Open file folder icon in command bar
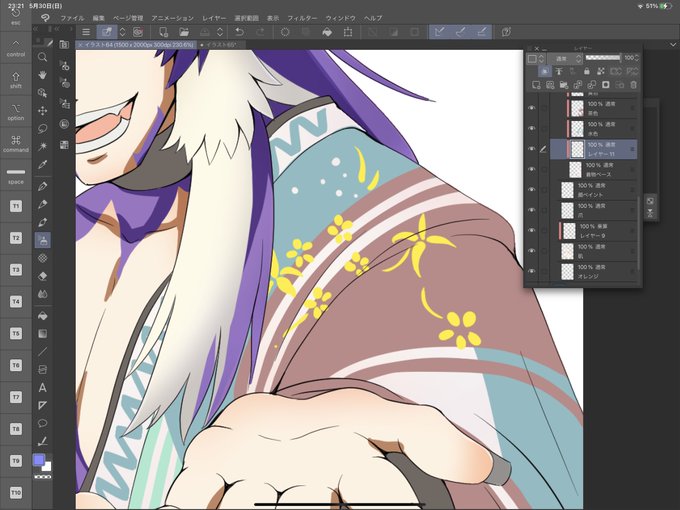The height and width of the screenshot is (510, 680). tap(184, 32)
